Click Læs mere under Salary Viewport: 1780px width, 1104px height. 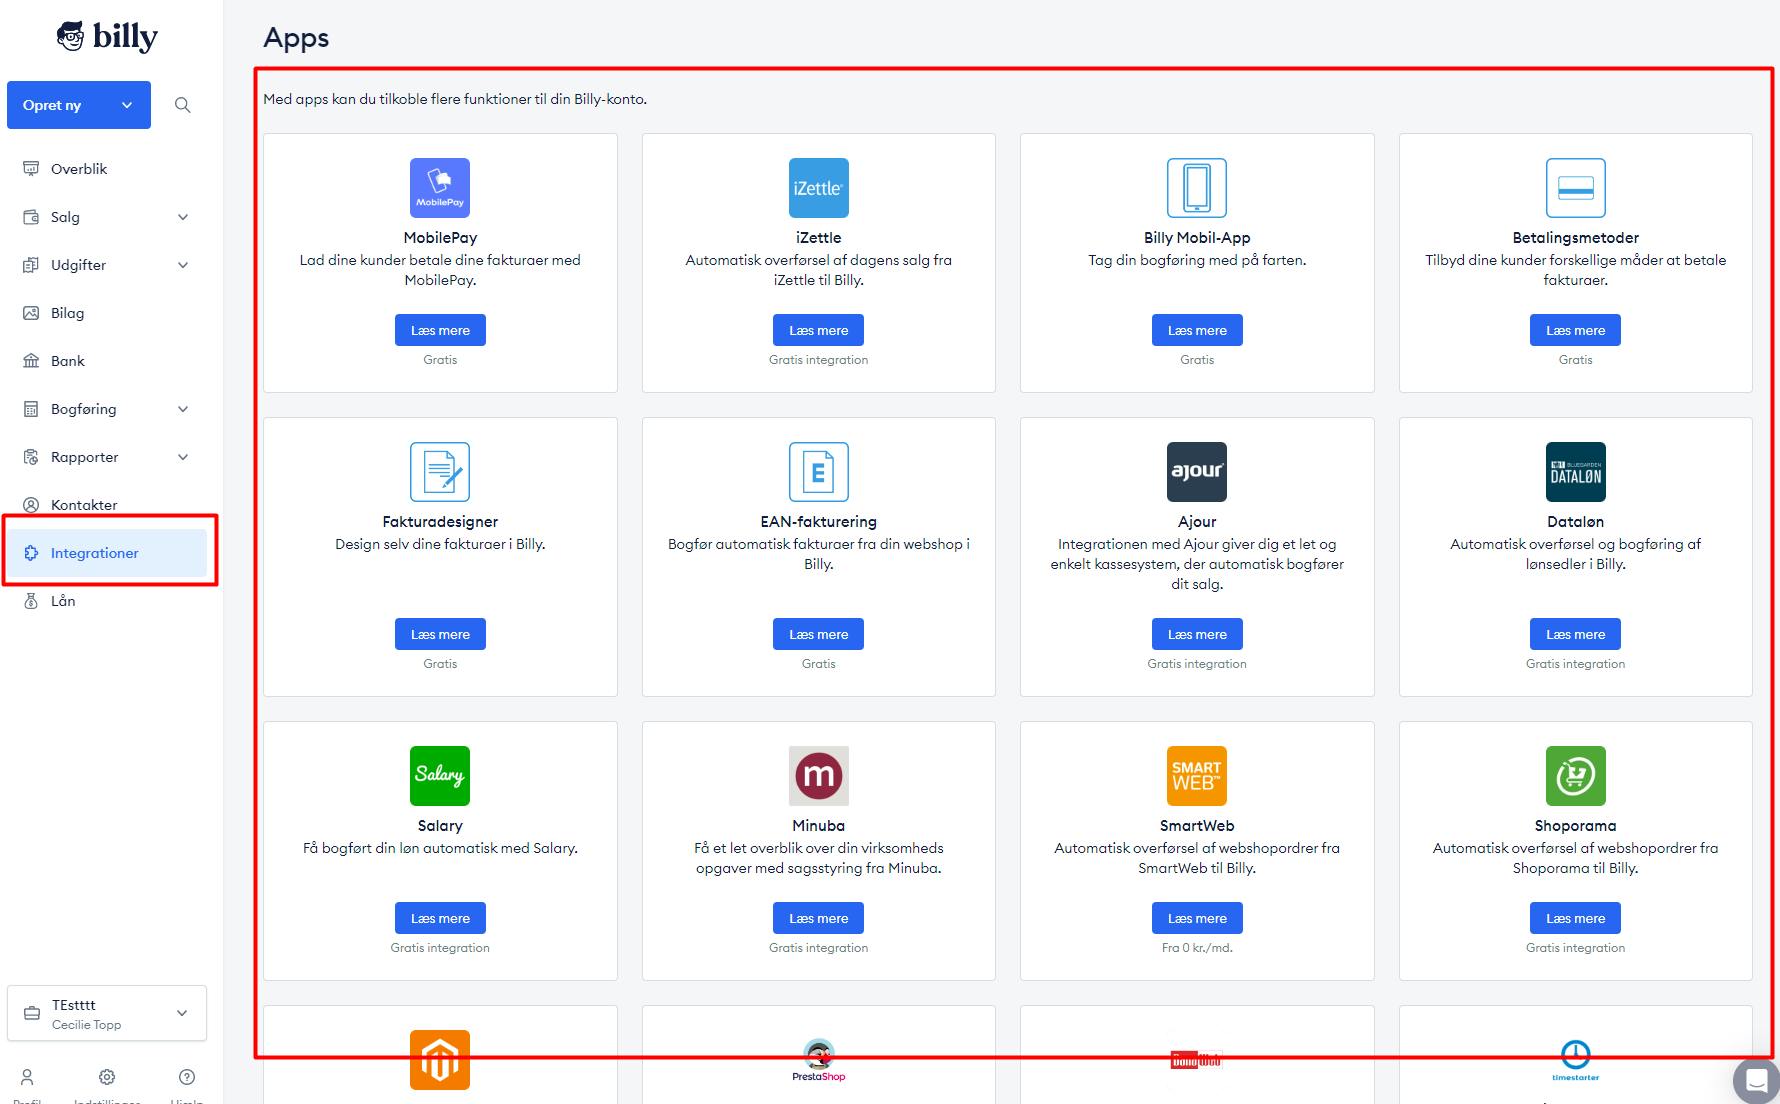(x=440, y=918)
